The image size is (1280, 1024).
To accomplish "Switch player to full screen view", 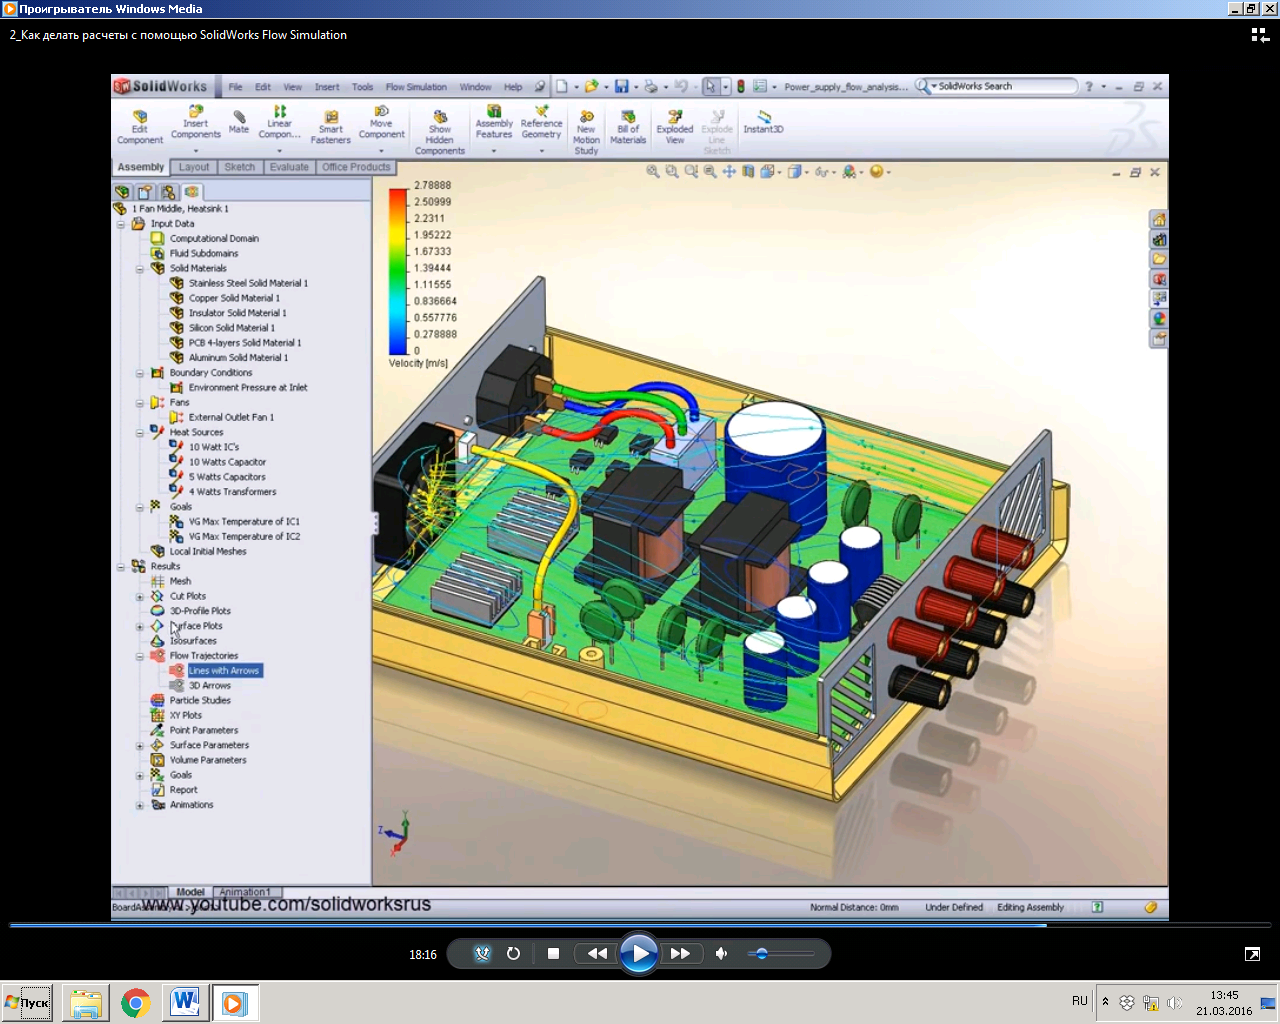I will click(x=1252, y=954).
